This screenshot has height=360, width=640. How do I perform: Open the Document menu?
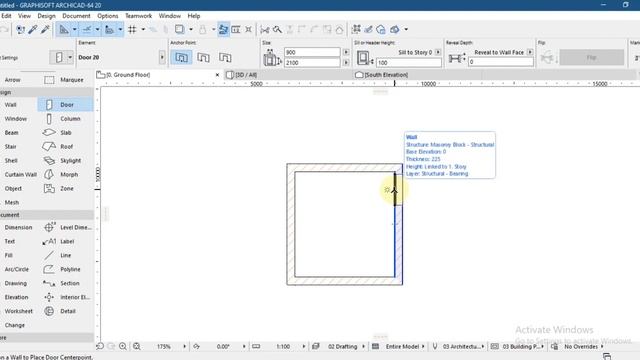coord(76,16)
